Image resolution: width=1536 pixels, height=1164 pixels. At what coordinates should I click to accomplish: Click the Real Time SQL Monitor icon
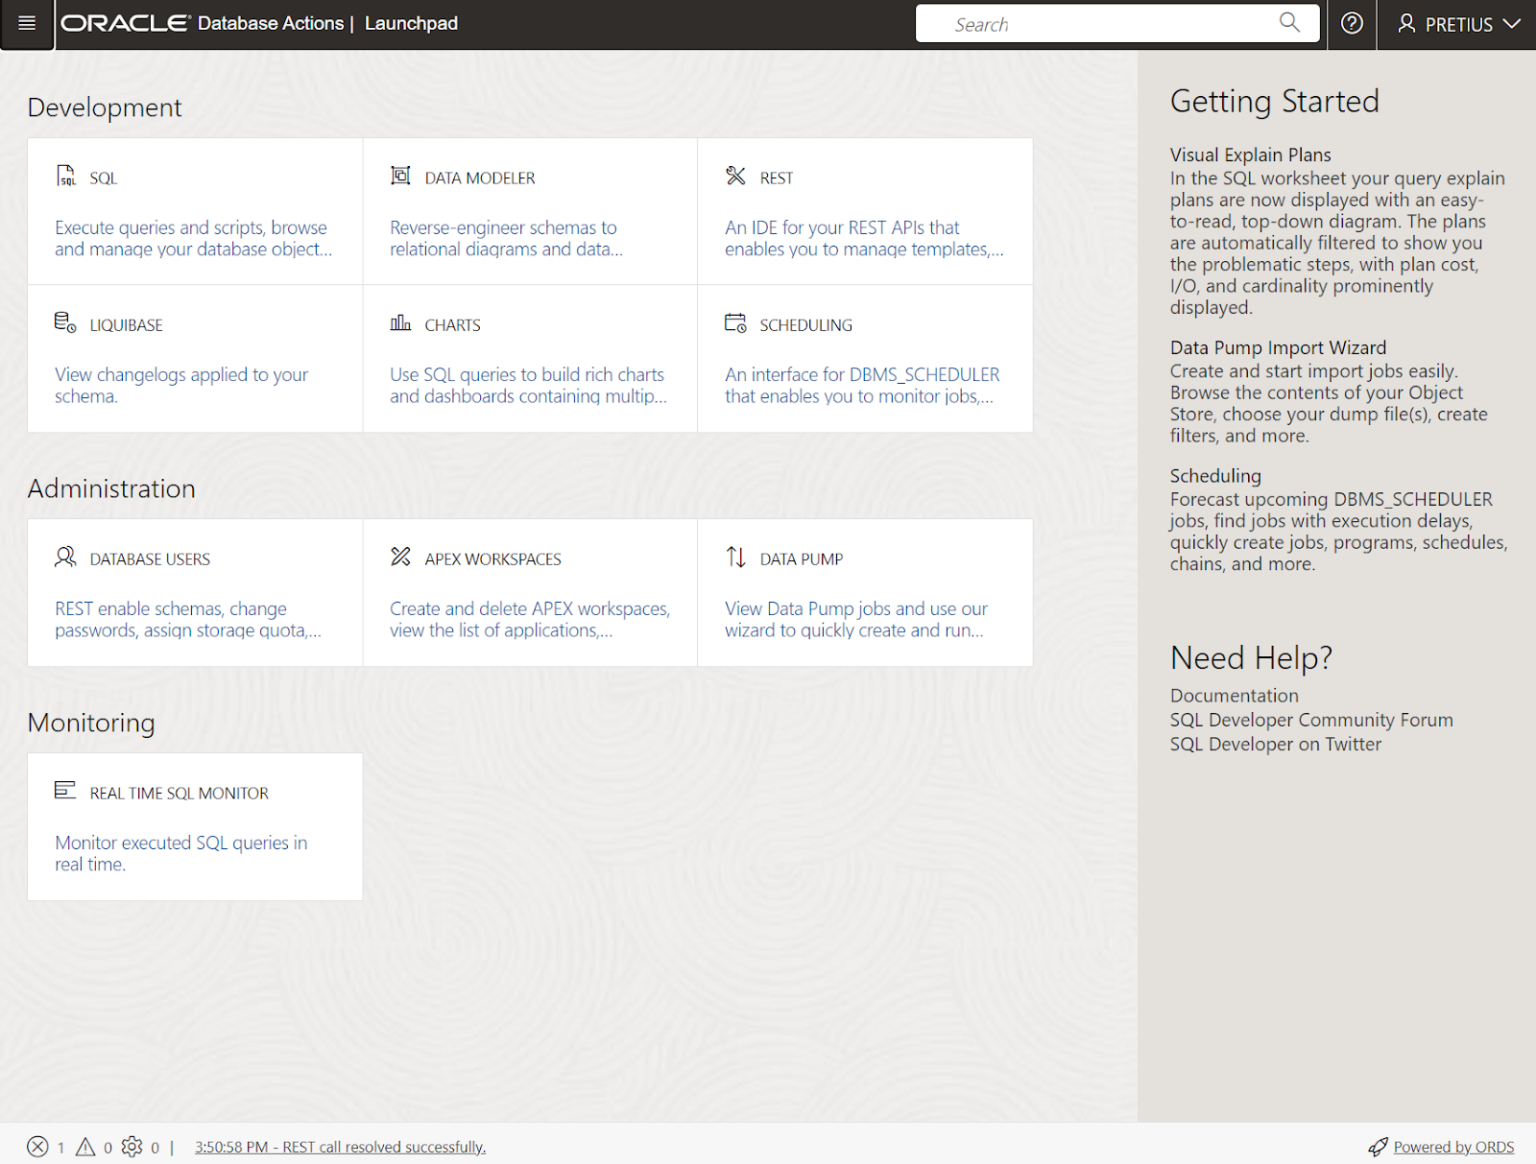pyautogui.click(x=65, y=790)
